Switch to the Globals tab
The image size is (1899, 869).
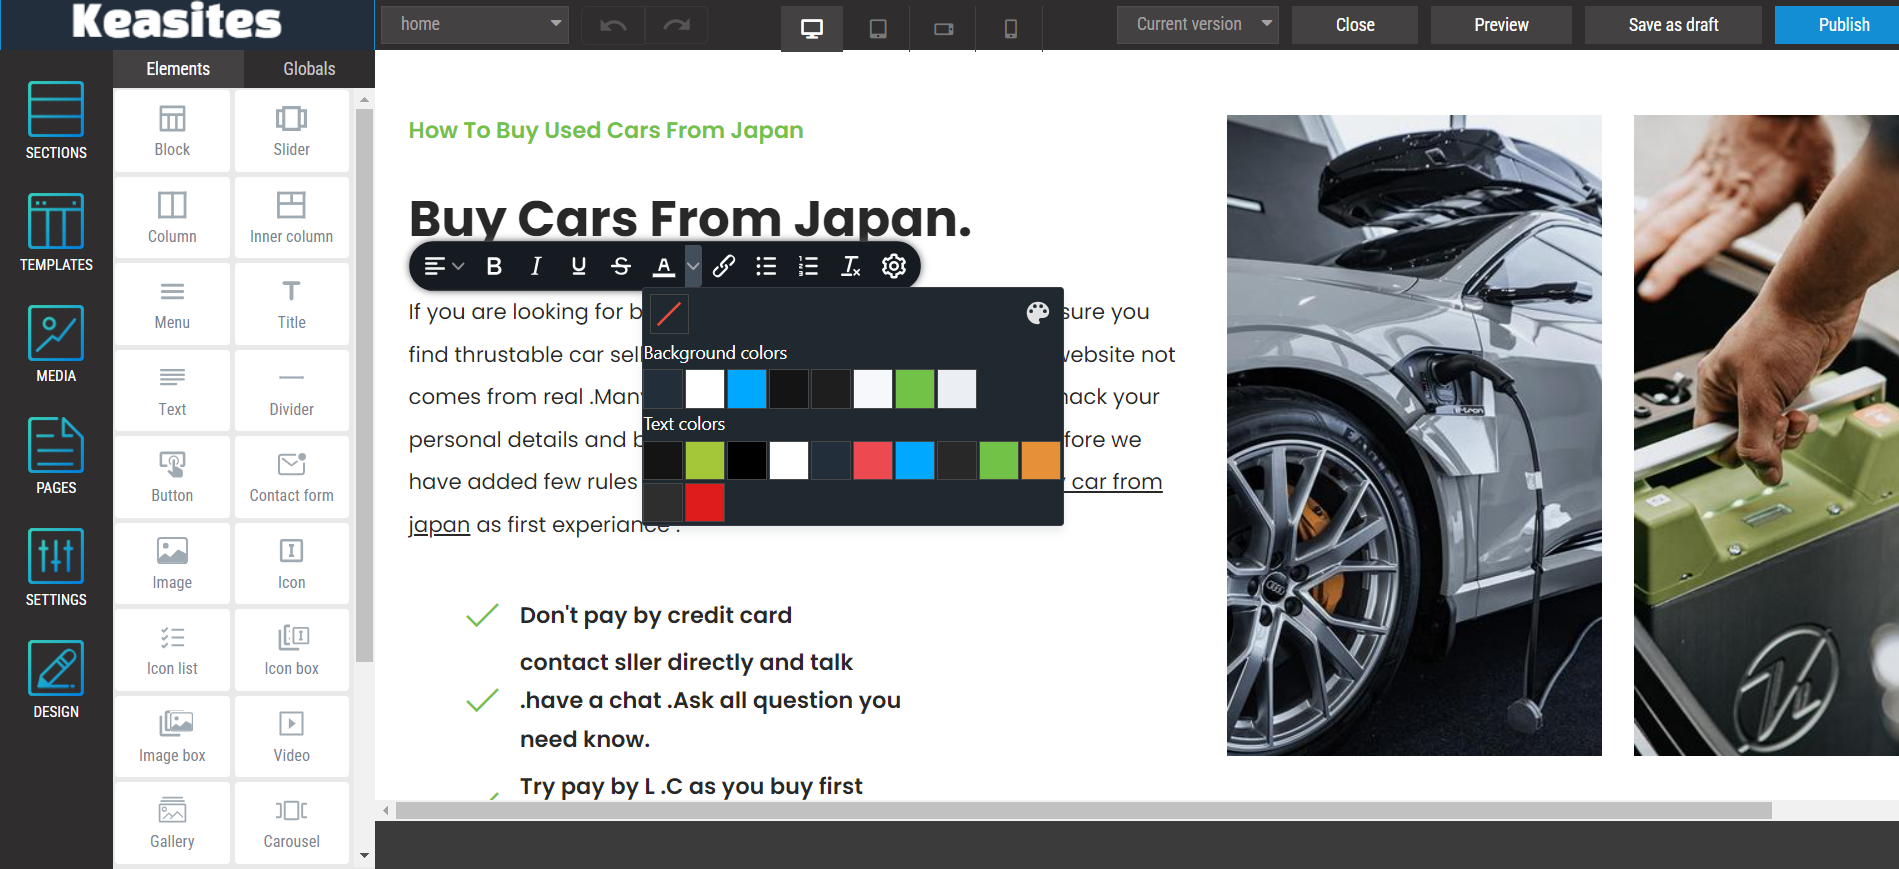pos(309,69)
